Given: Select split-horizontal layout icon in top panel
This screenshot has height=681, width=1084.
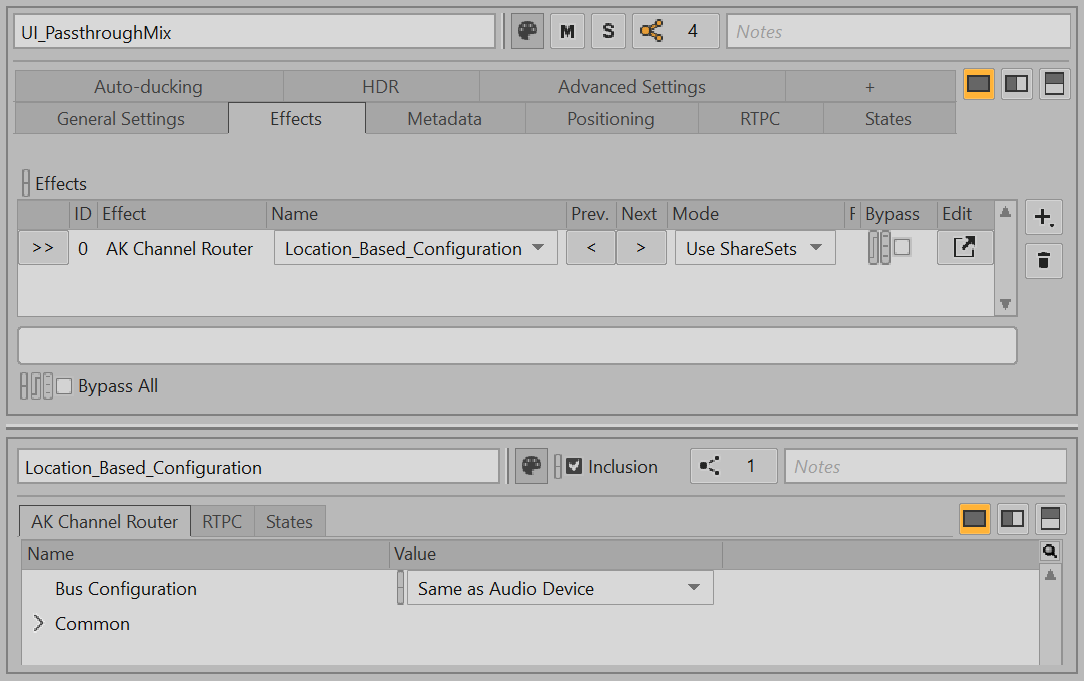Looking at the screenshot, I should tap(1055, 85).
